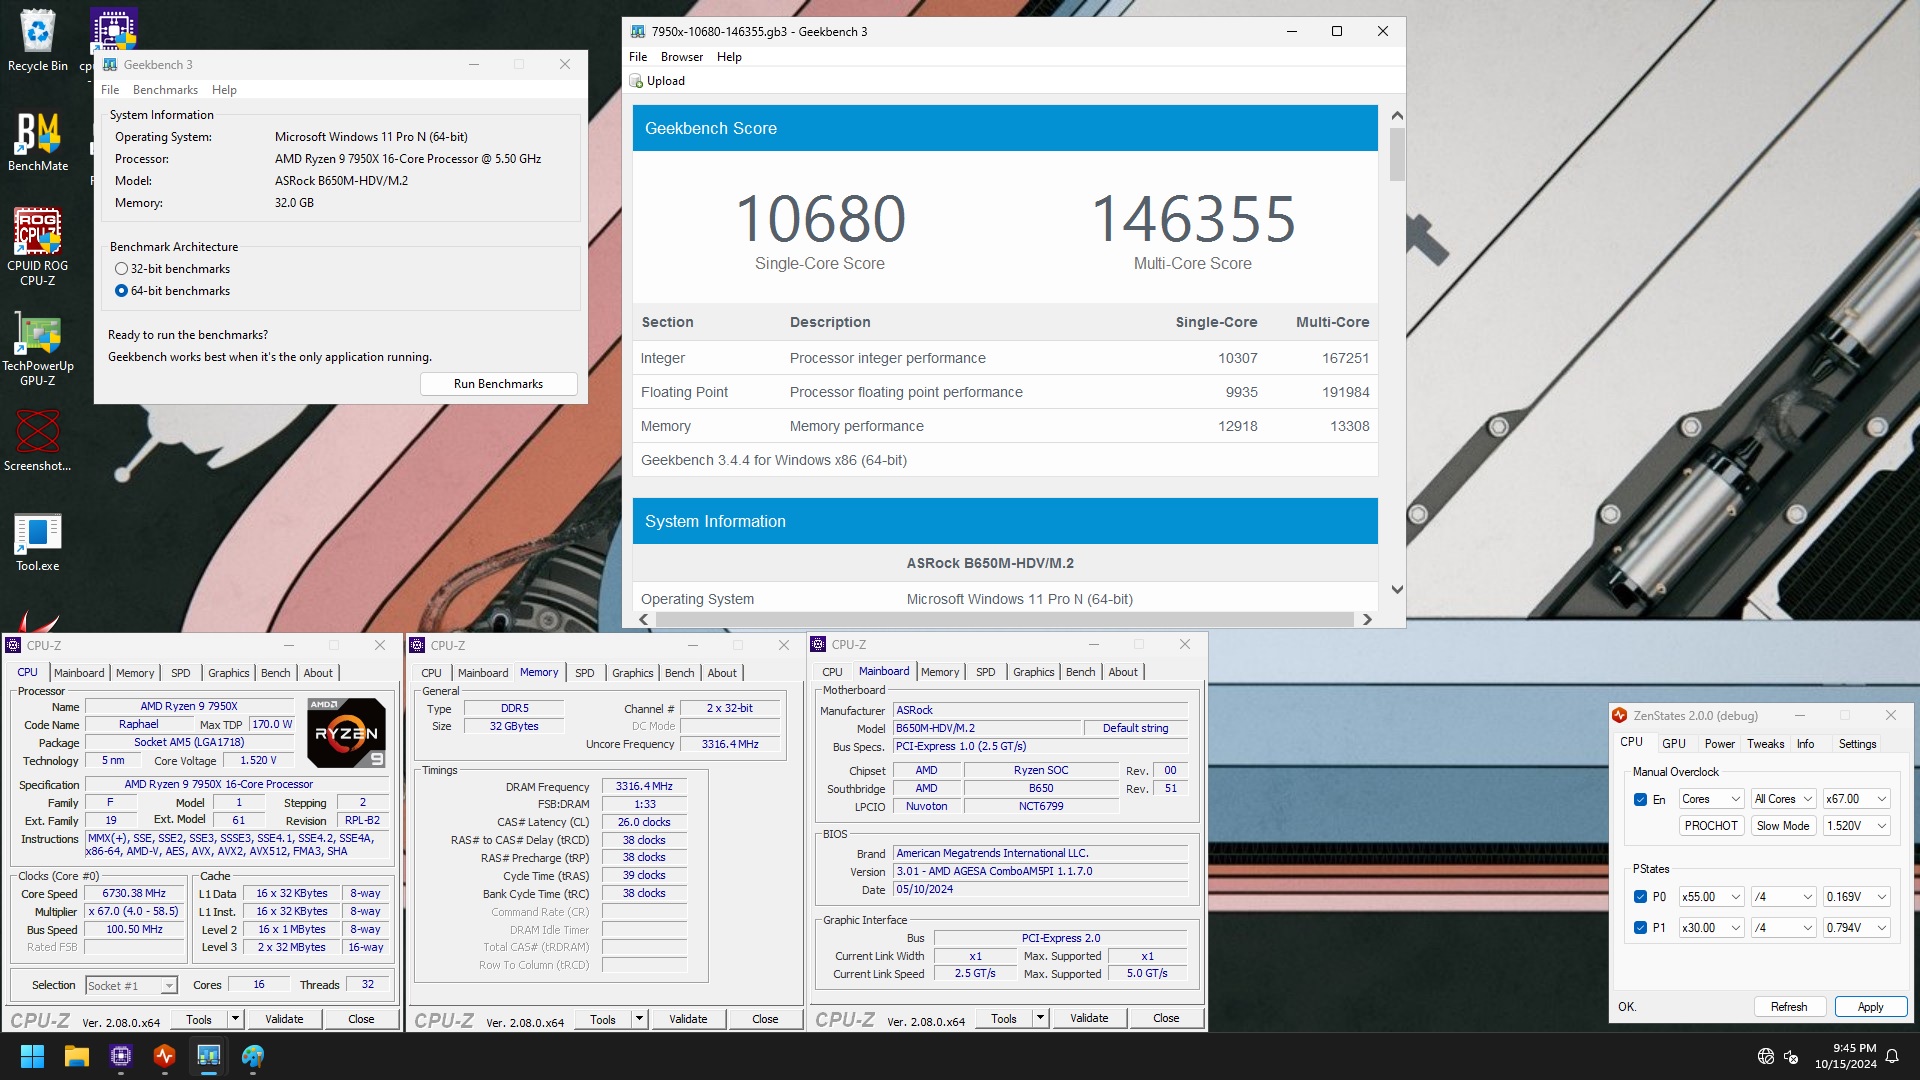
Task: Open File Explorer from the taskbar
Action: coord(77,1056)
